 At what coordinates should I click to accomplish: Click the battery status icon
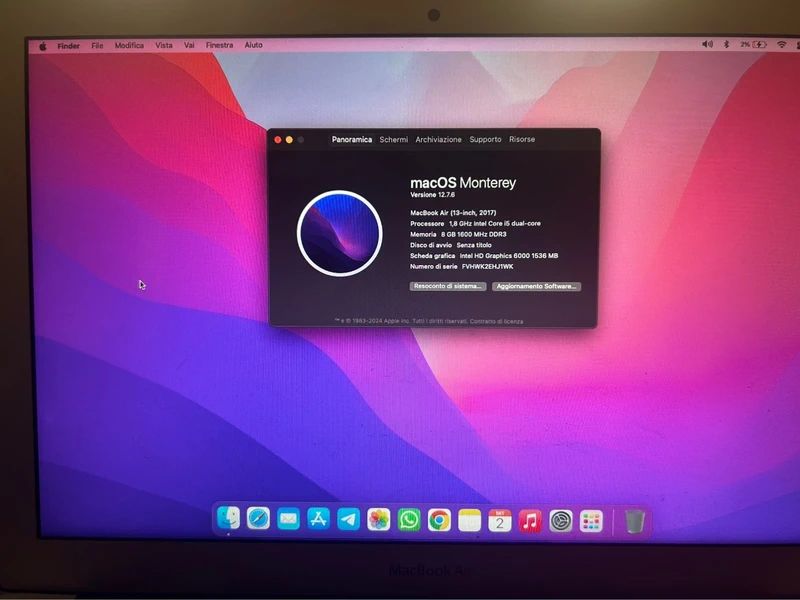pos(754,45)
